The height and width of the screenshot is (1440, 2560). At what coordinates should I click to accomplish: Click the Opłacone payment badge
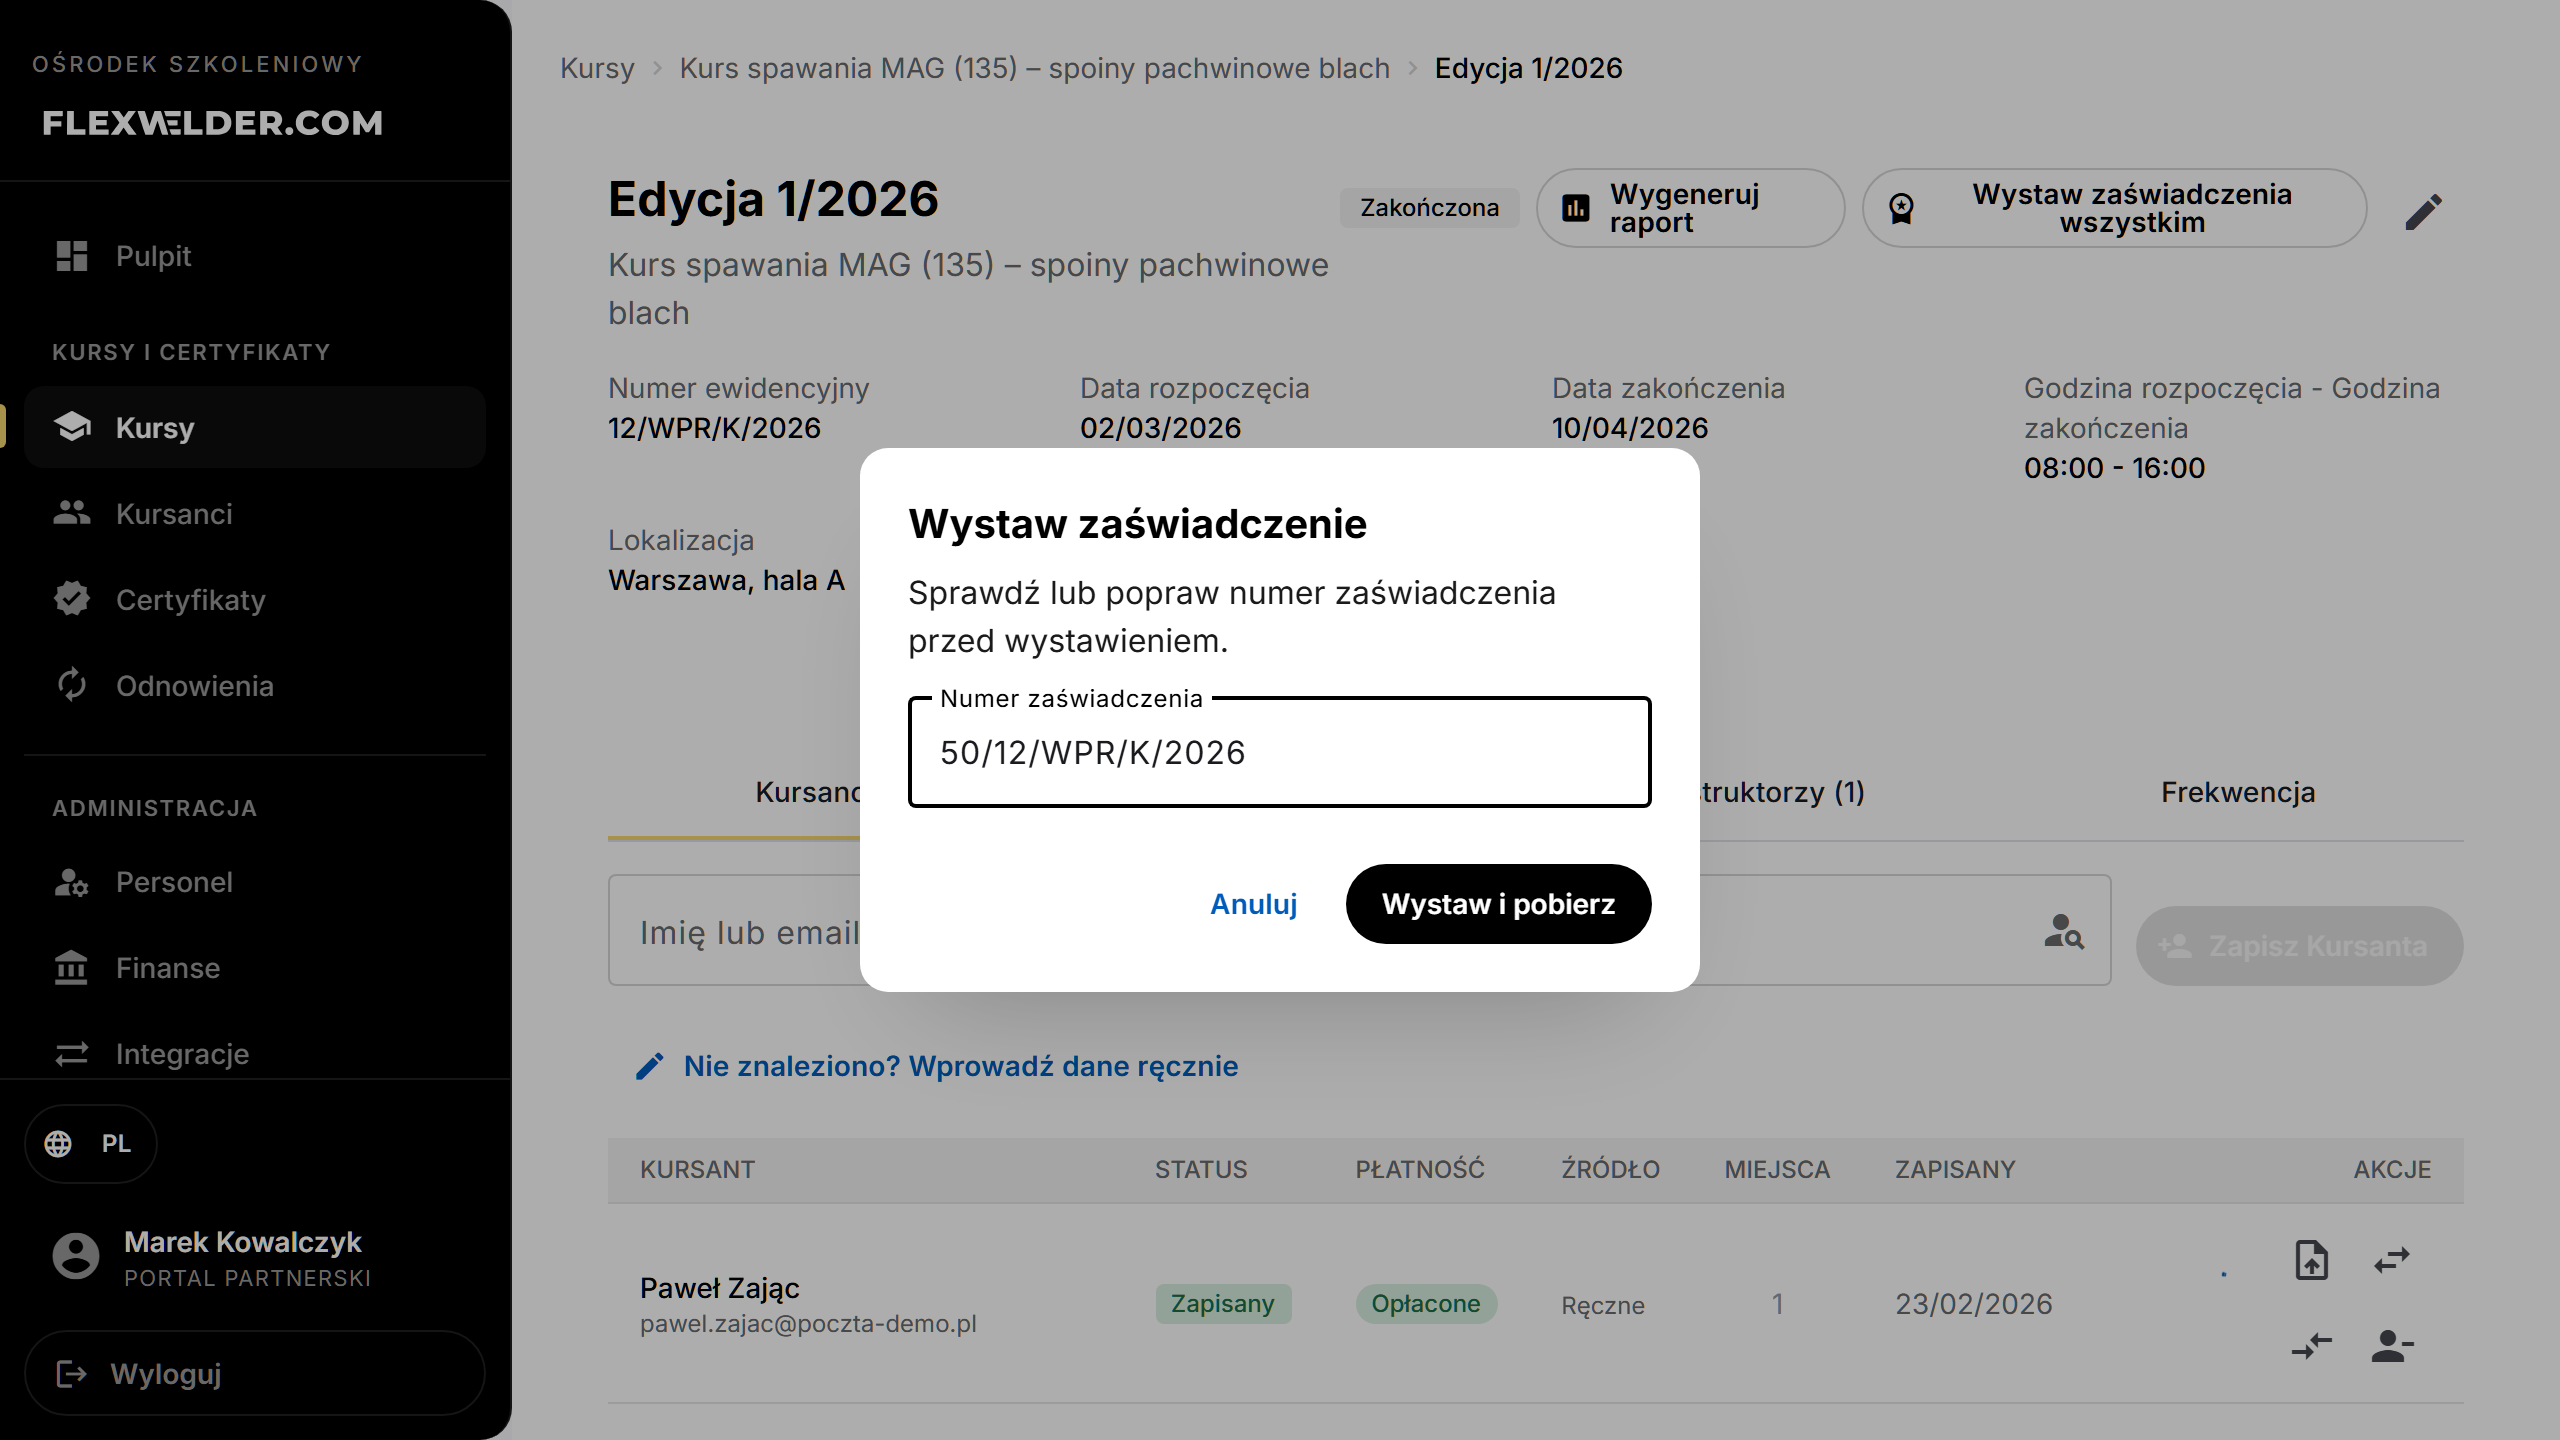1425,1304
